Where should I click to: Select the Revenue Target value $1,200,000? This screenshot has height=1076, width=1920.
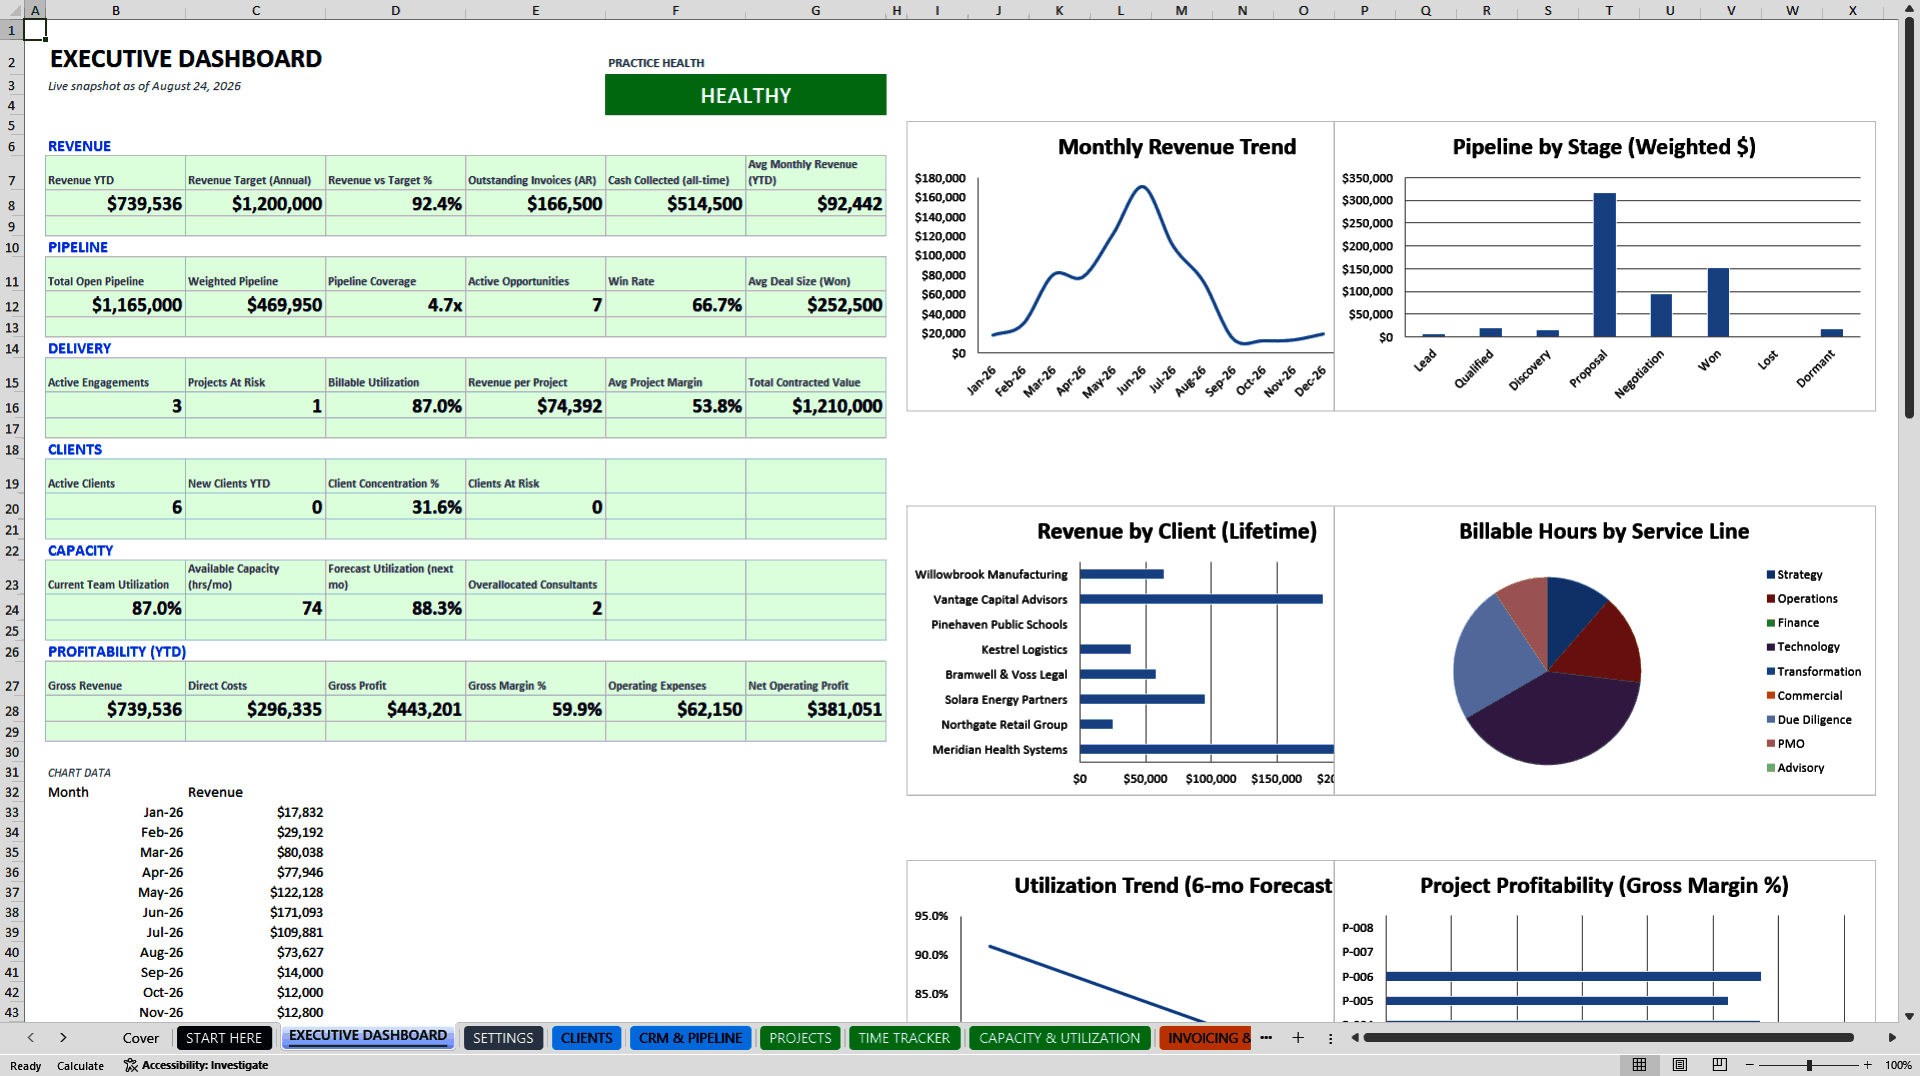(x=256, y=204)
